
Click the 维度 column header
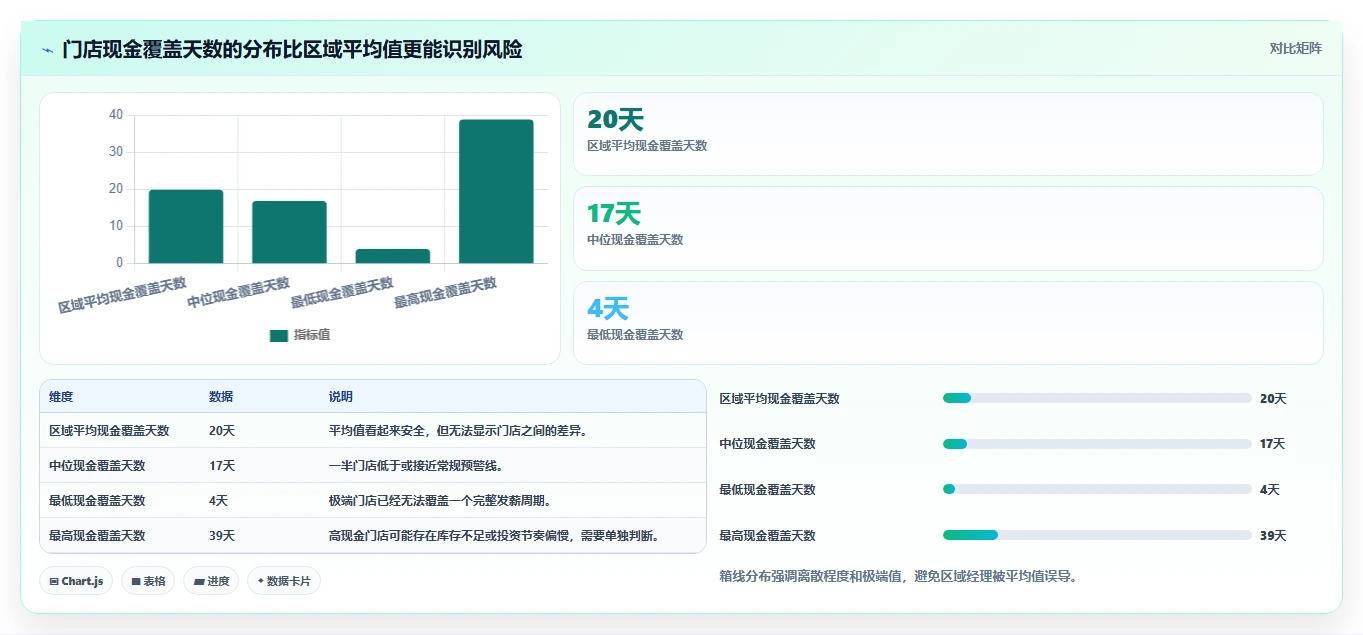(x=61, y=397)
